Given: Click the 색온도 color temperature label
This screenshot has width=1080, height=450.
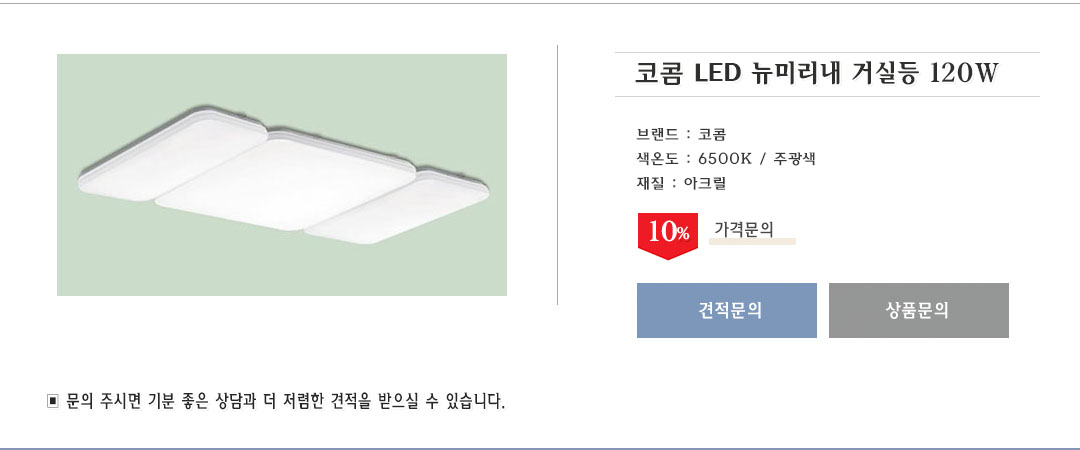Looking at the screenshot, I should 656,159.
